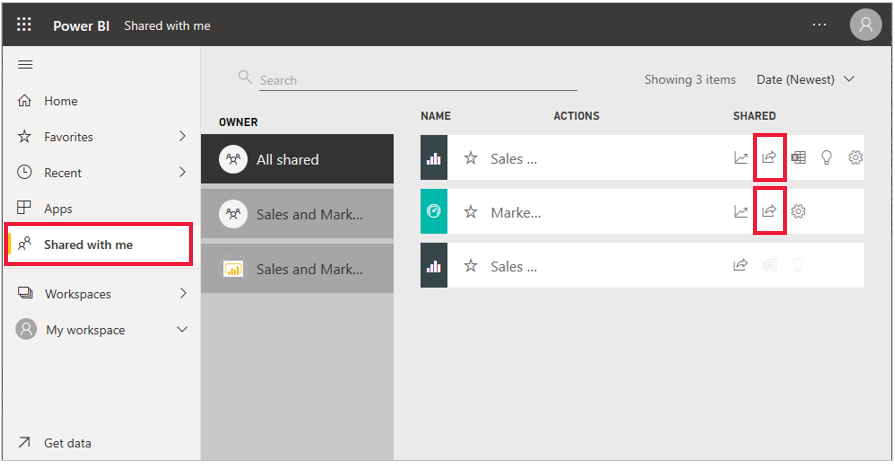Expand the Workspaces flyout chevron
Screen dimensions: 895x464
[x=183, y=293]
